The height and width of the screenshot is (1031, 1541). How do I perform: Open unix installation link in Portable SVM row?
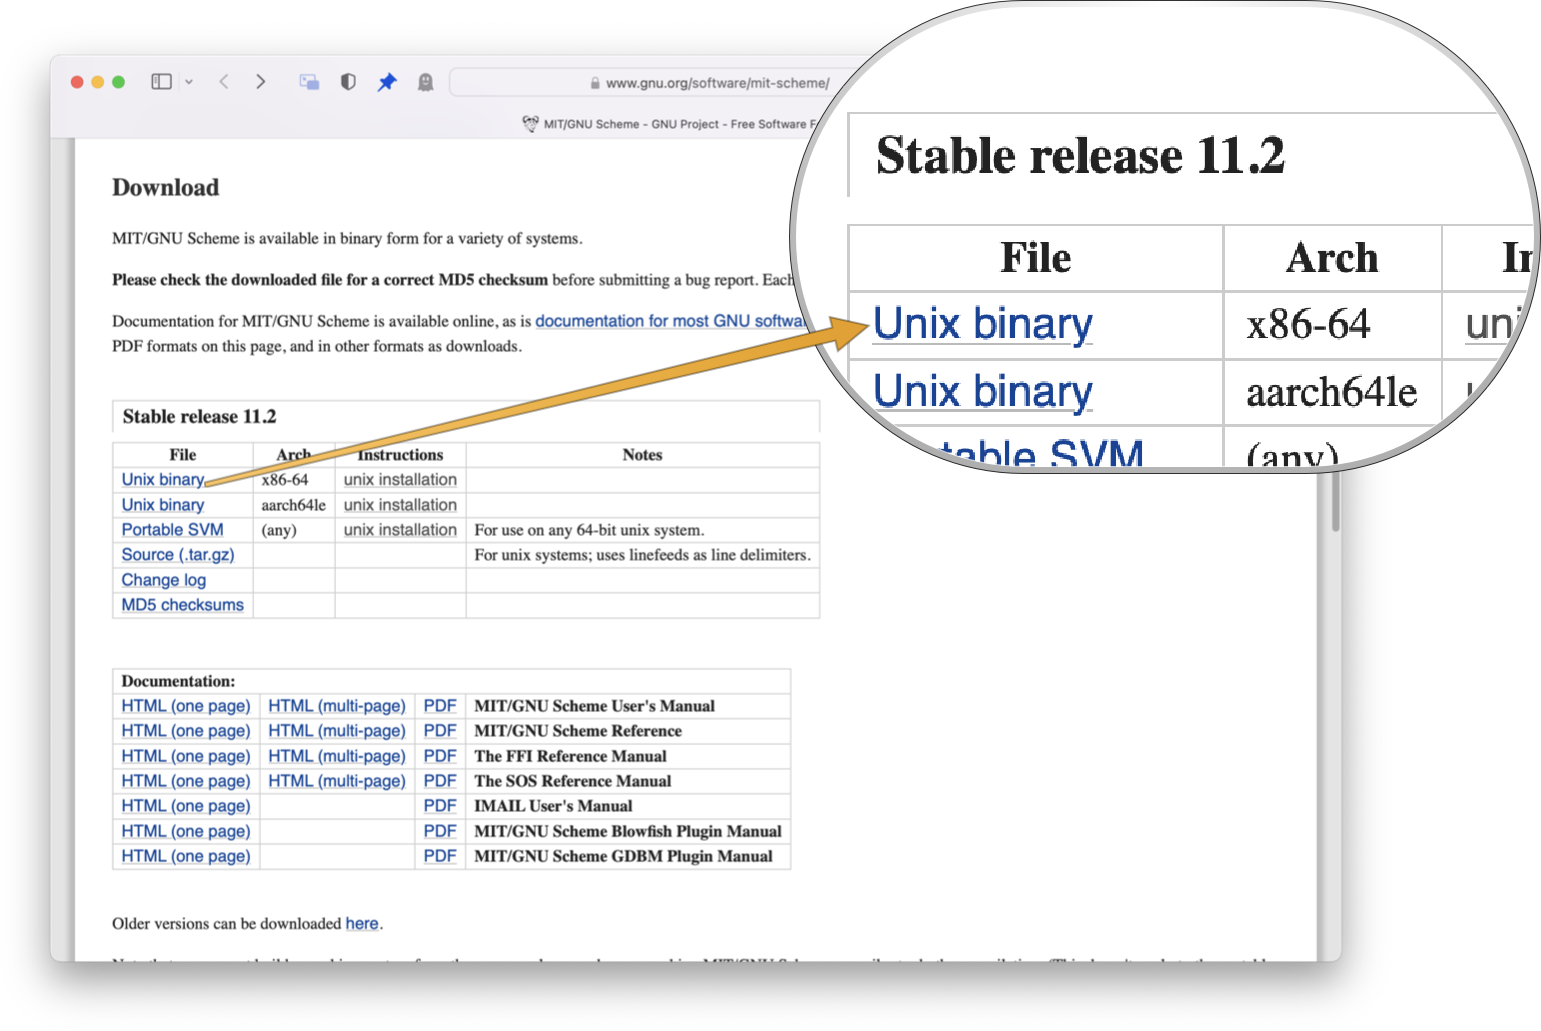pyautogui.click(x=400, y=530)
